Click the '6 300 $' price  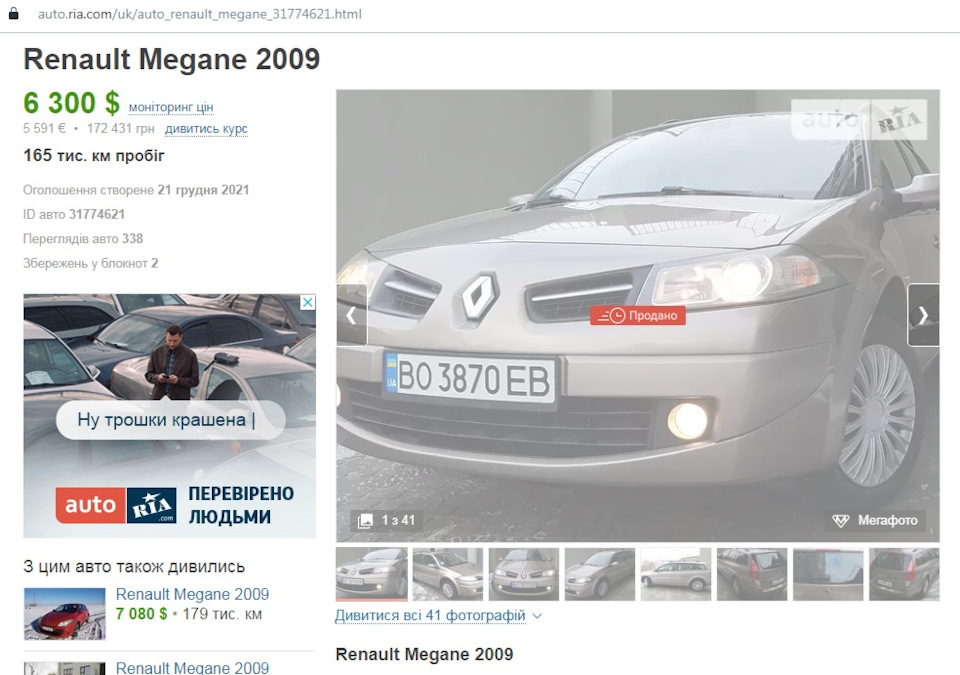tap(72, 102)
